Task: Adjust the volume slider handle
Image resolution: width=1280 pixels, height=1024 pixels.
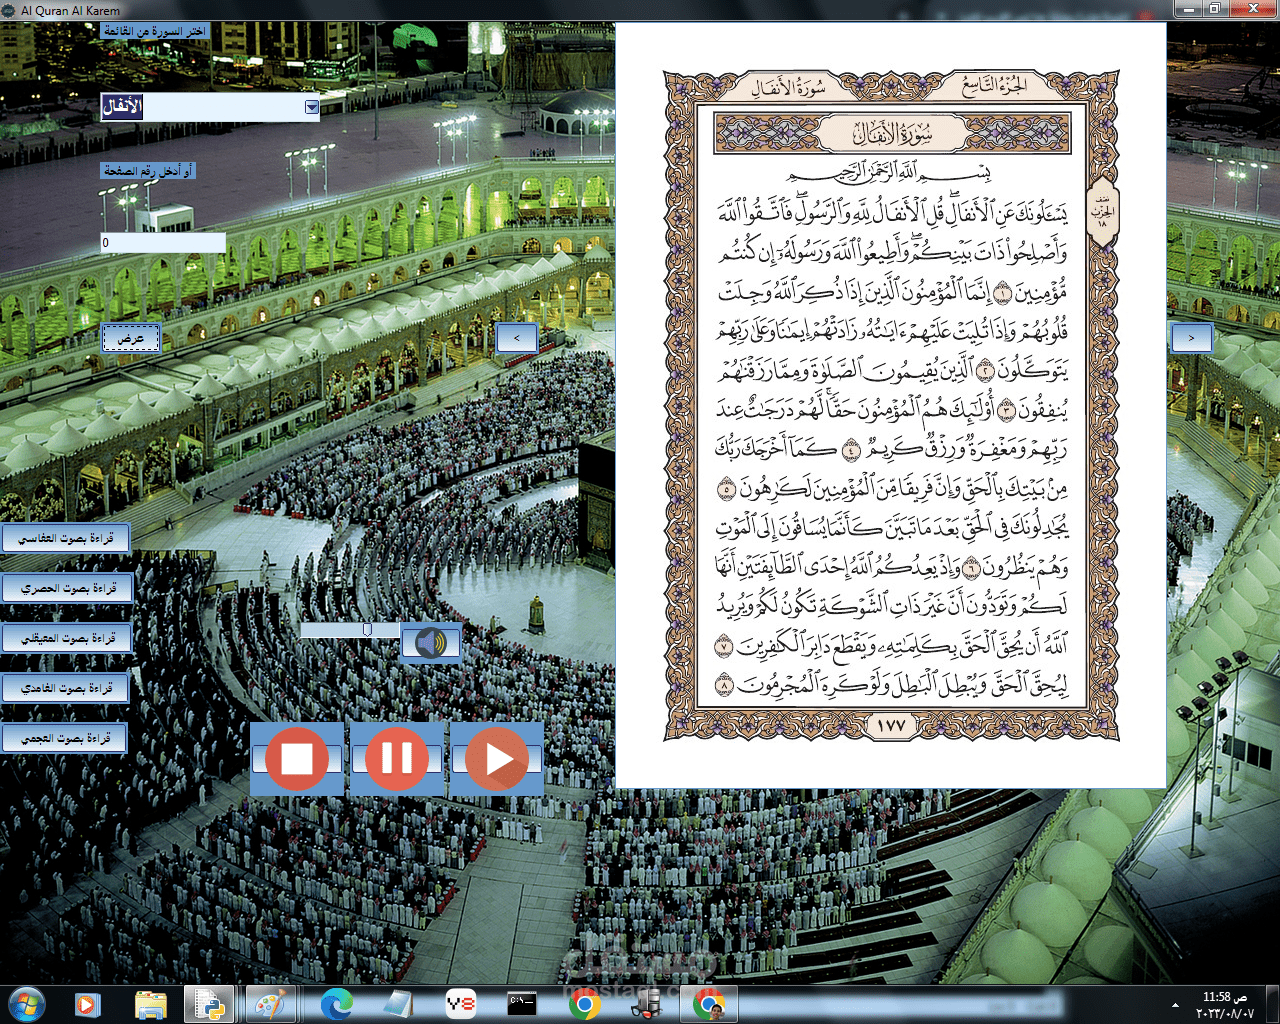Action: coord(367,630)
